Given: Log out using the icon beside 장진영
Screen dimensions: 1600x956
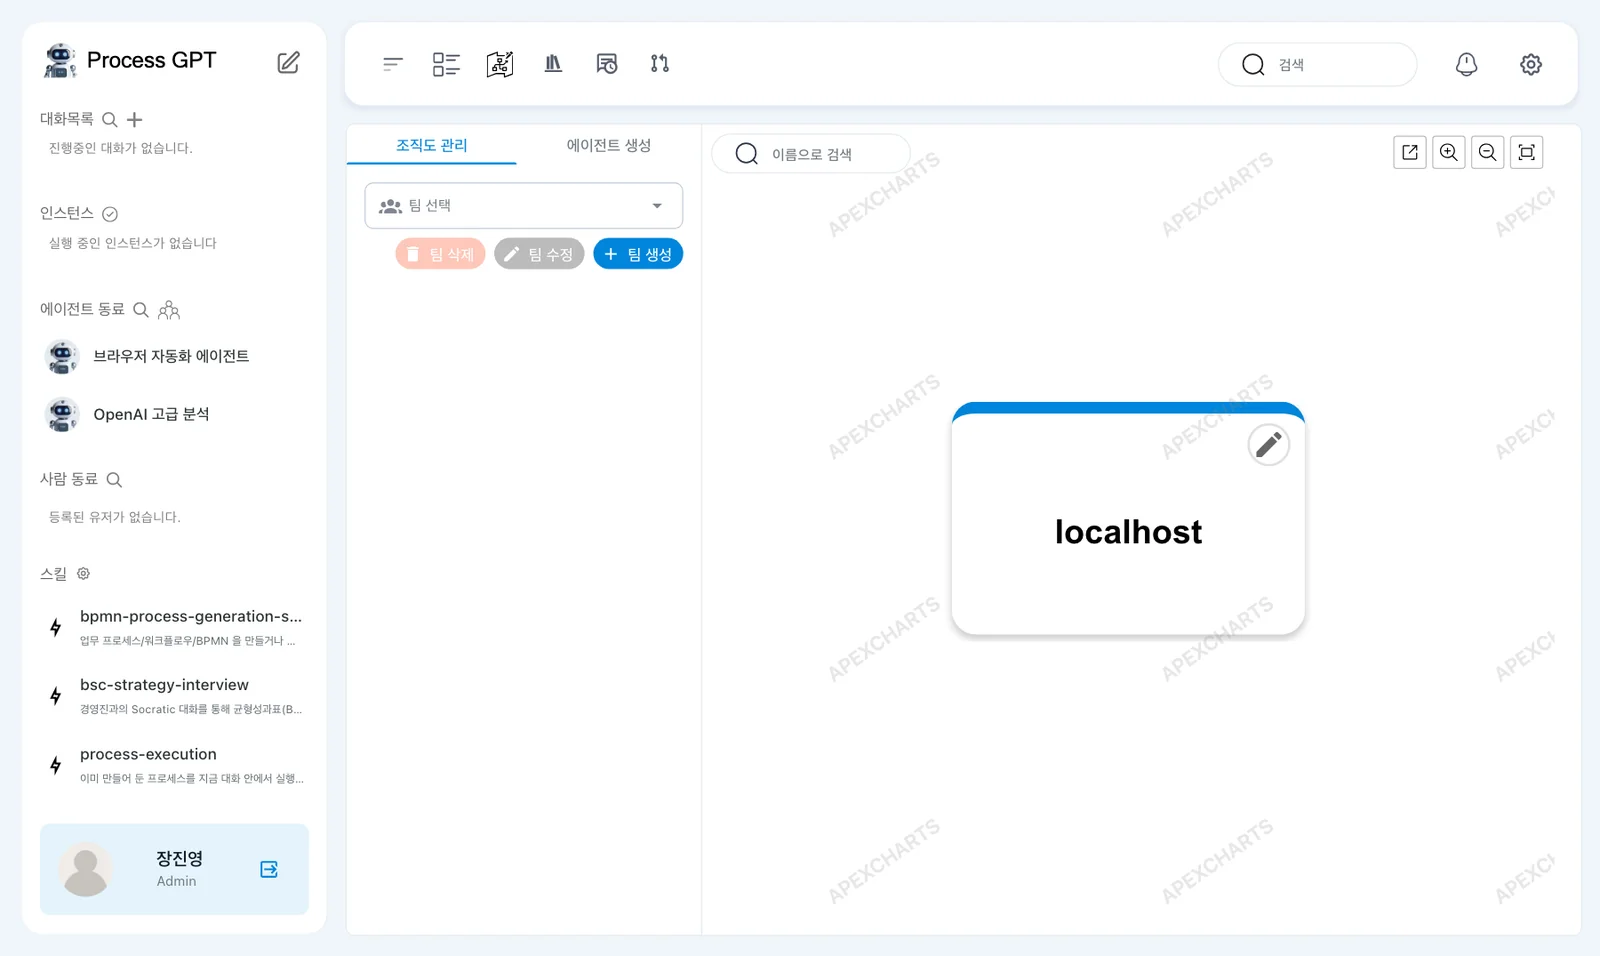Looking at the screenshot, I should pyautogui.click(x=269, y=870).
